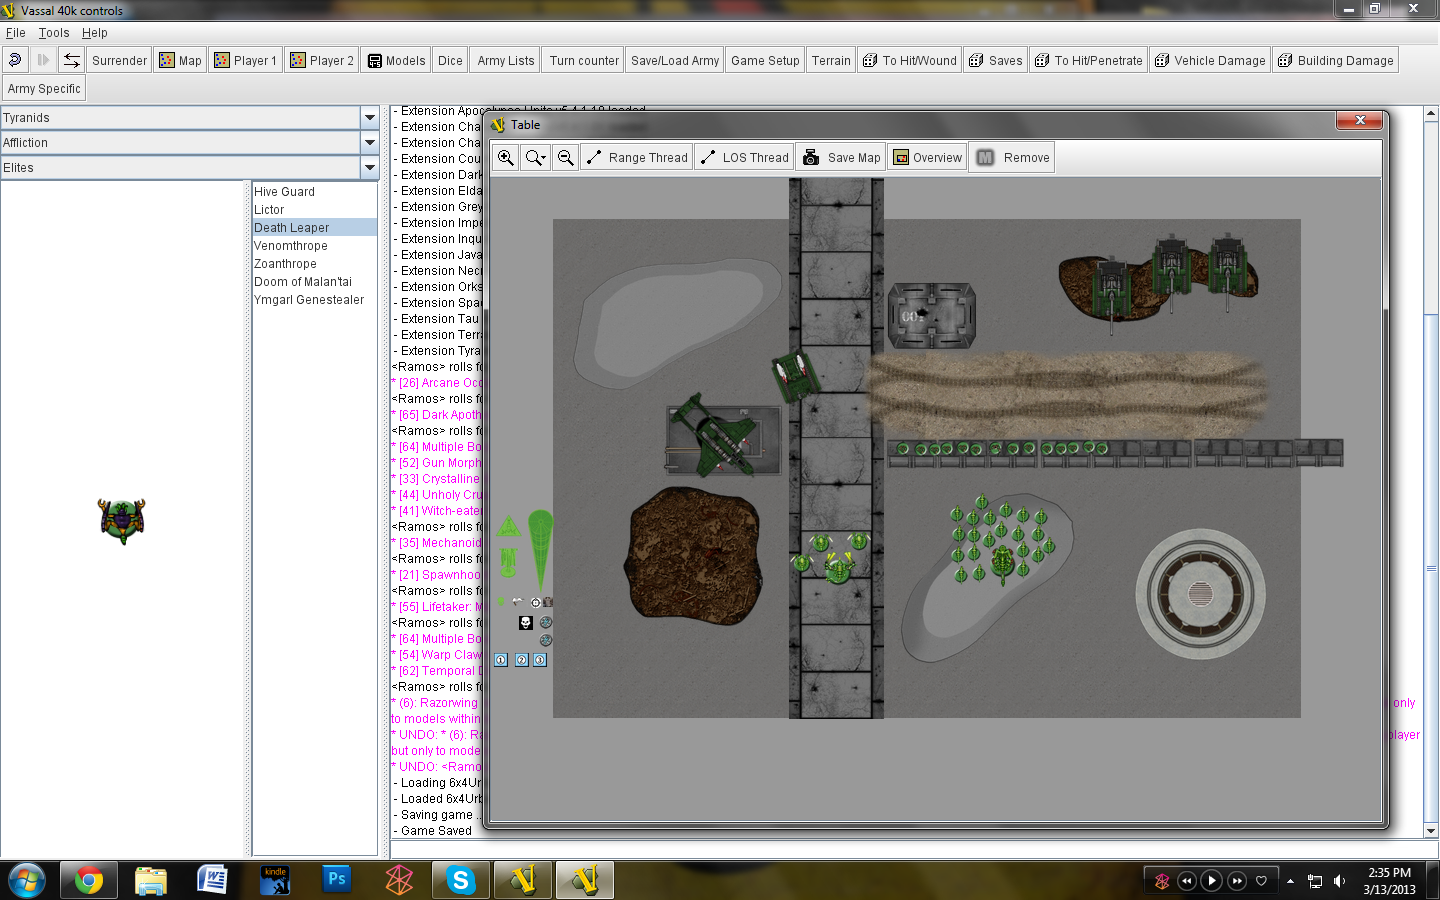Open Army Lists
The width and height of the screenshot is (1440, 900).
tap(506, 60)
